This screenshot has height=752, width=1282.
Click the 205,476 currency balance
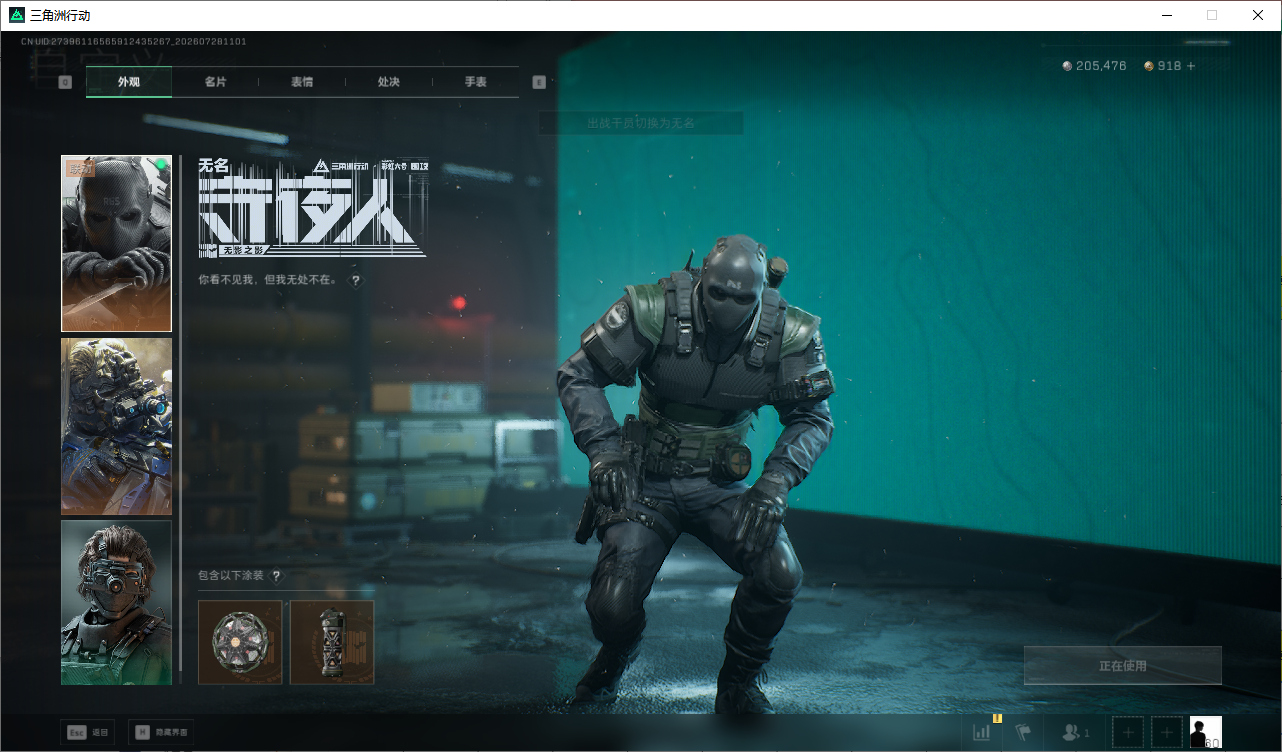point(1101,66)
